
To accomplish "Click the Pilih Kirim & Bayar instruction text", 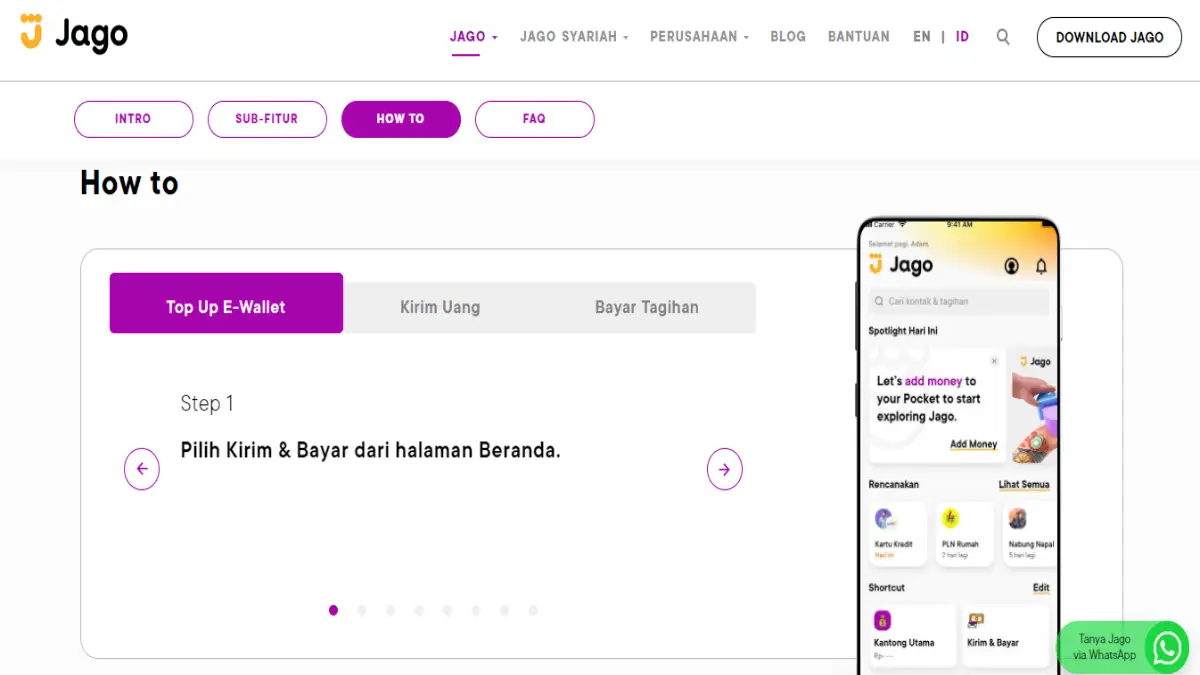I will pos(370,450).
